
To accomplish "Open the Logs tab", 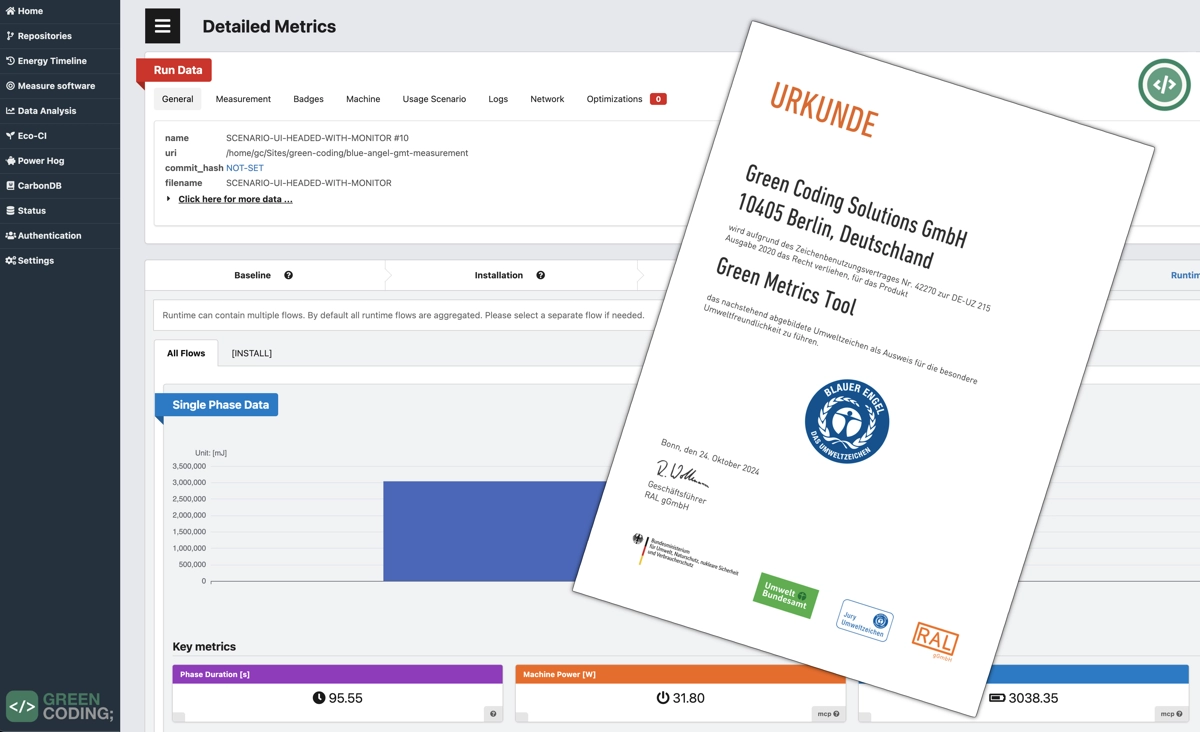I will [x=498, y=99].
